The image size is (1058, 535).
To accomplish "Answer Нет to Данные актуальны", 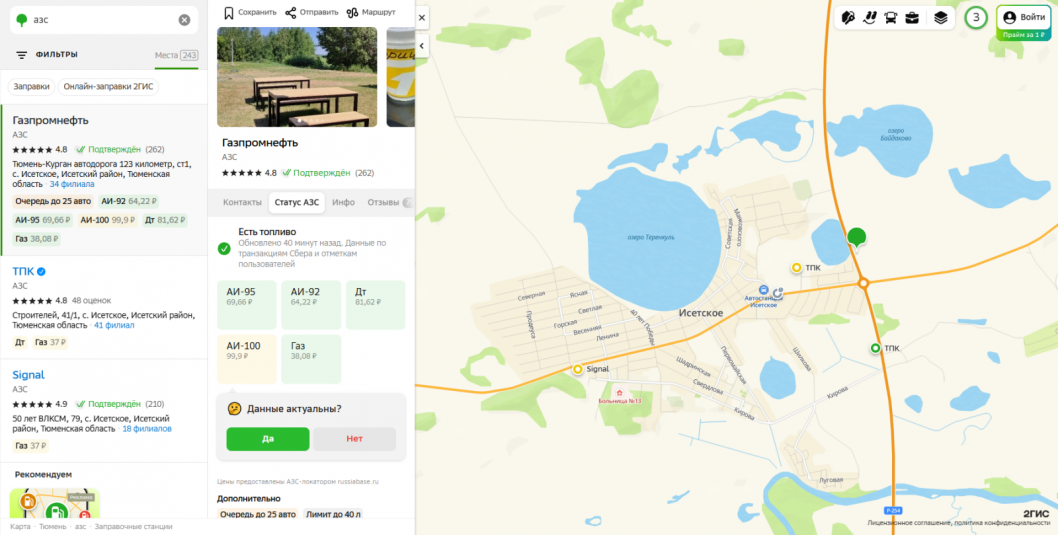I will (x=354, y=439).
